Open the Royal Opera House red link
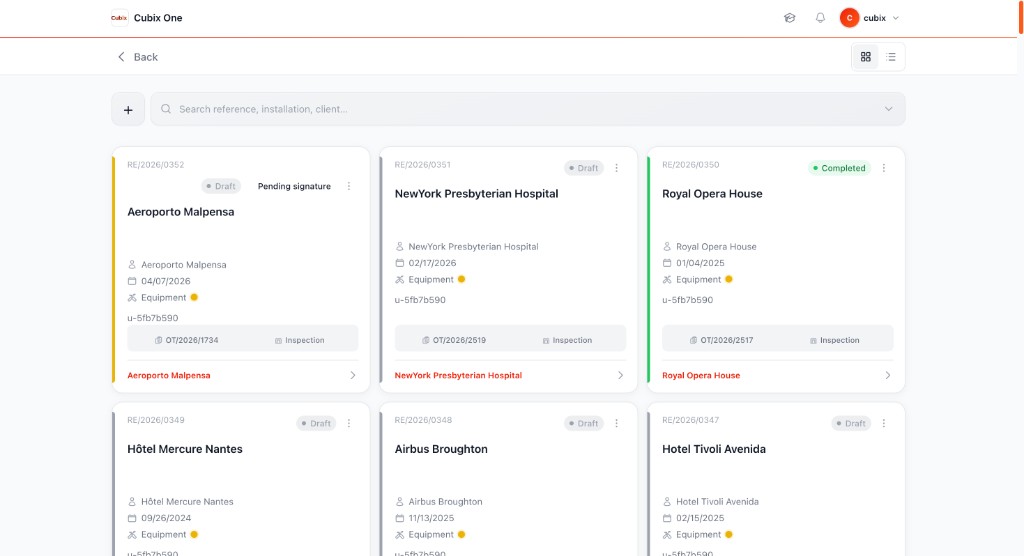This screenshot has width=1024, height=556. [x=701, y=376]
